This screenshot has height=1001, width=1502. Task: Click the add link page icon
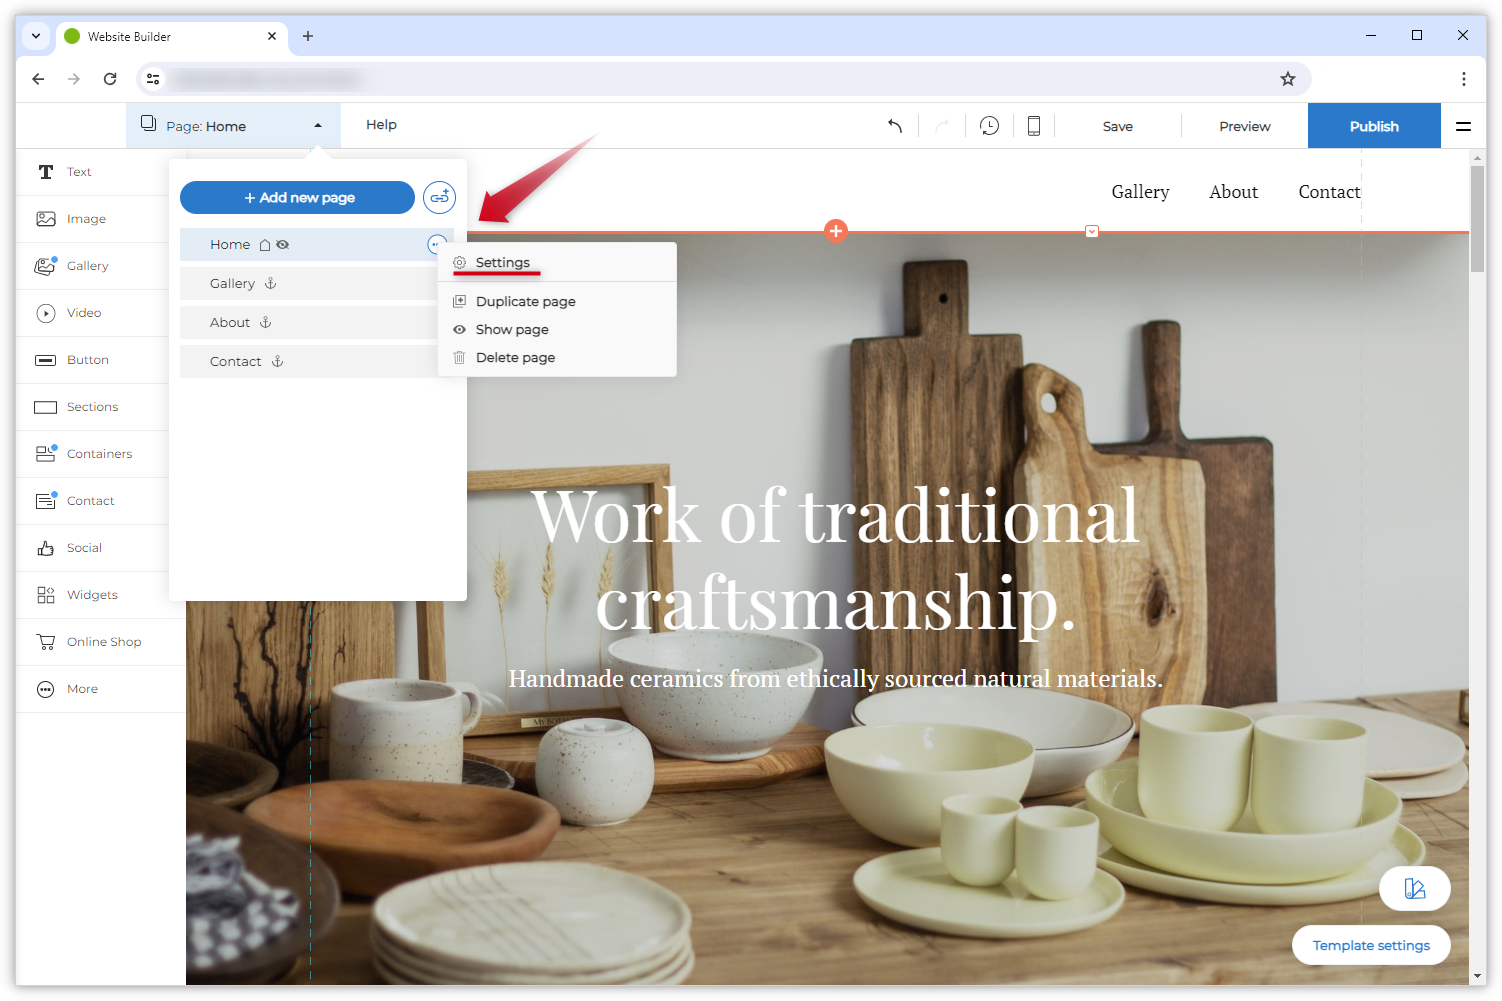tap(439, 197)
